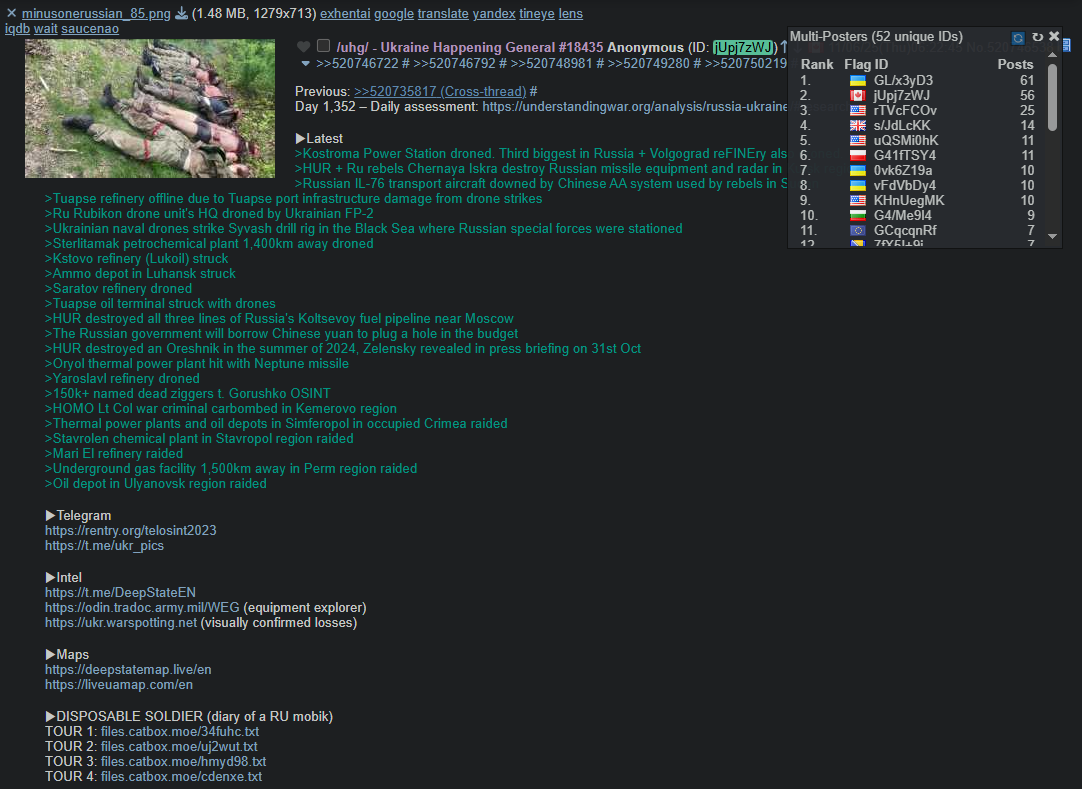Search the image with yandex
Screen dimensions: 1082x789
tap(494, 14)
